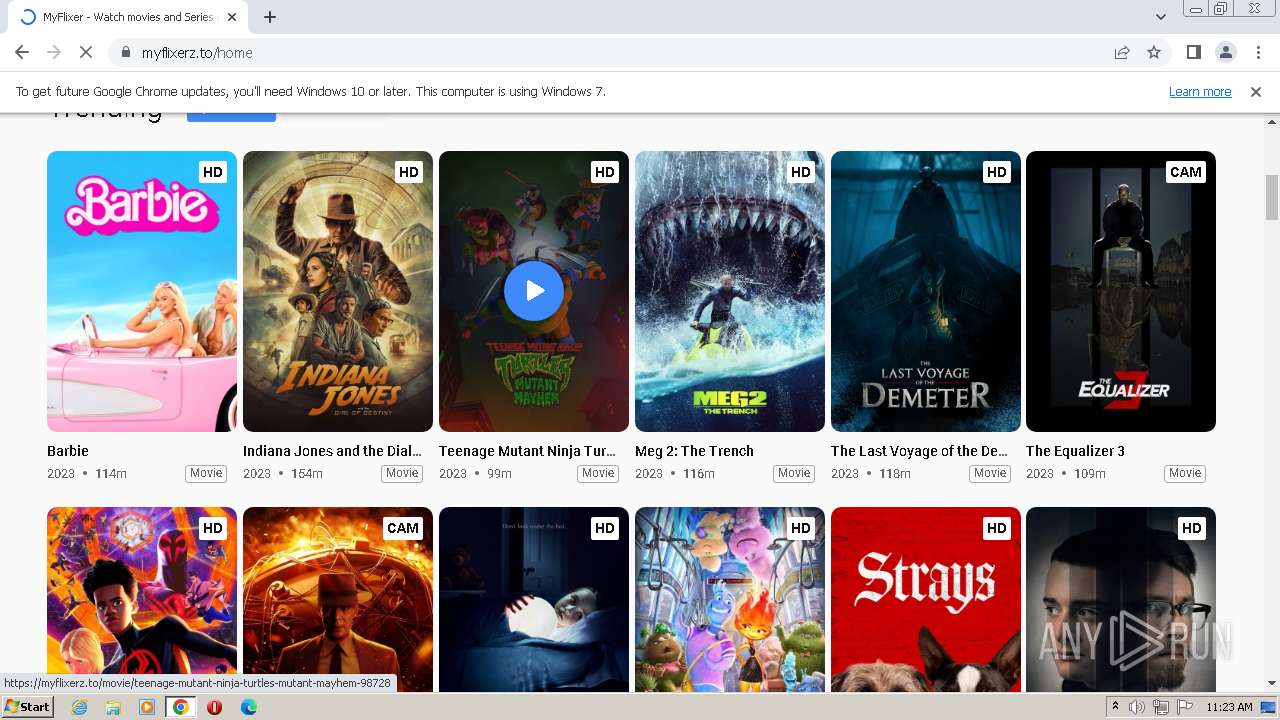Click the scrollbar down arrow
This screenshot has width=1280, height=720.
(1272, 684)
